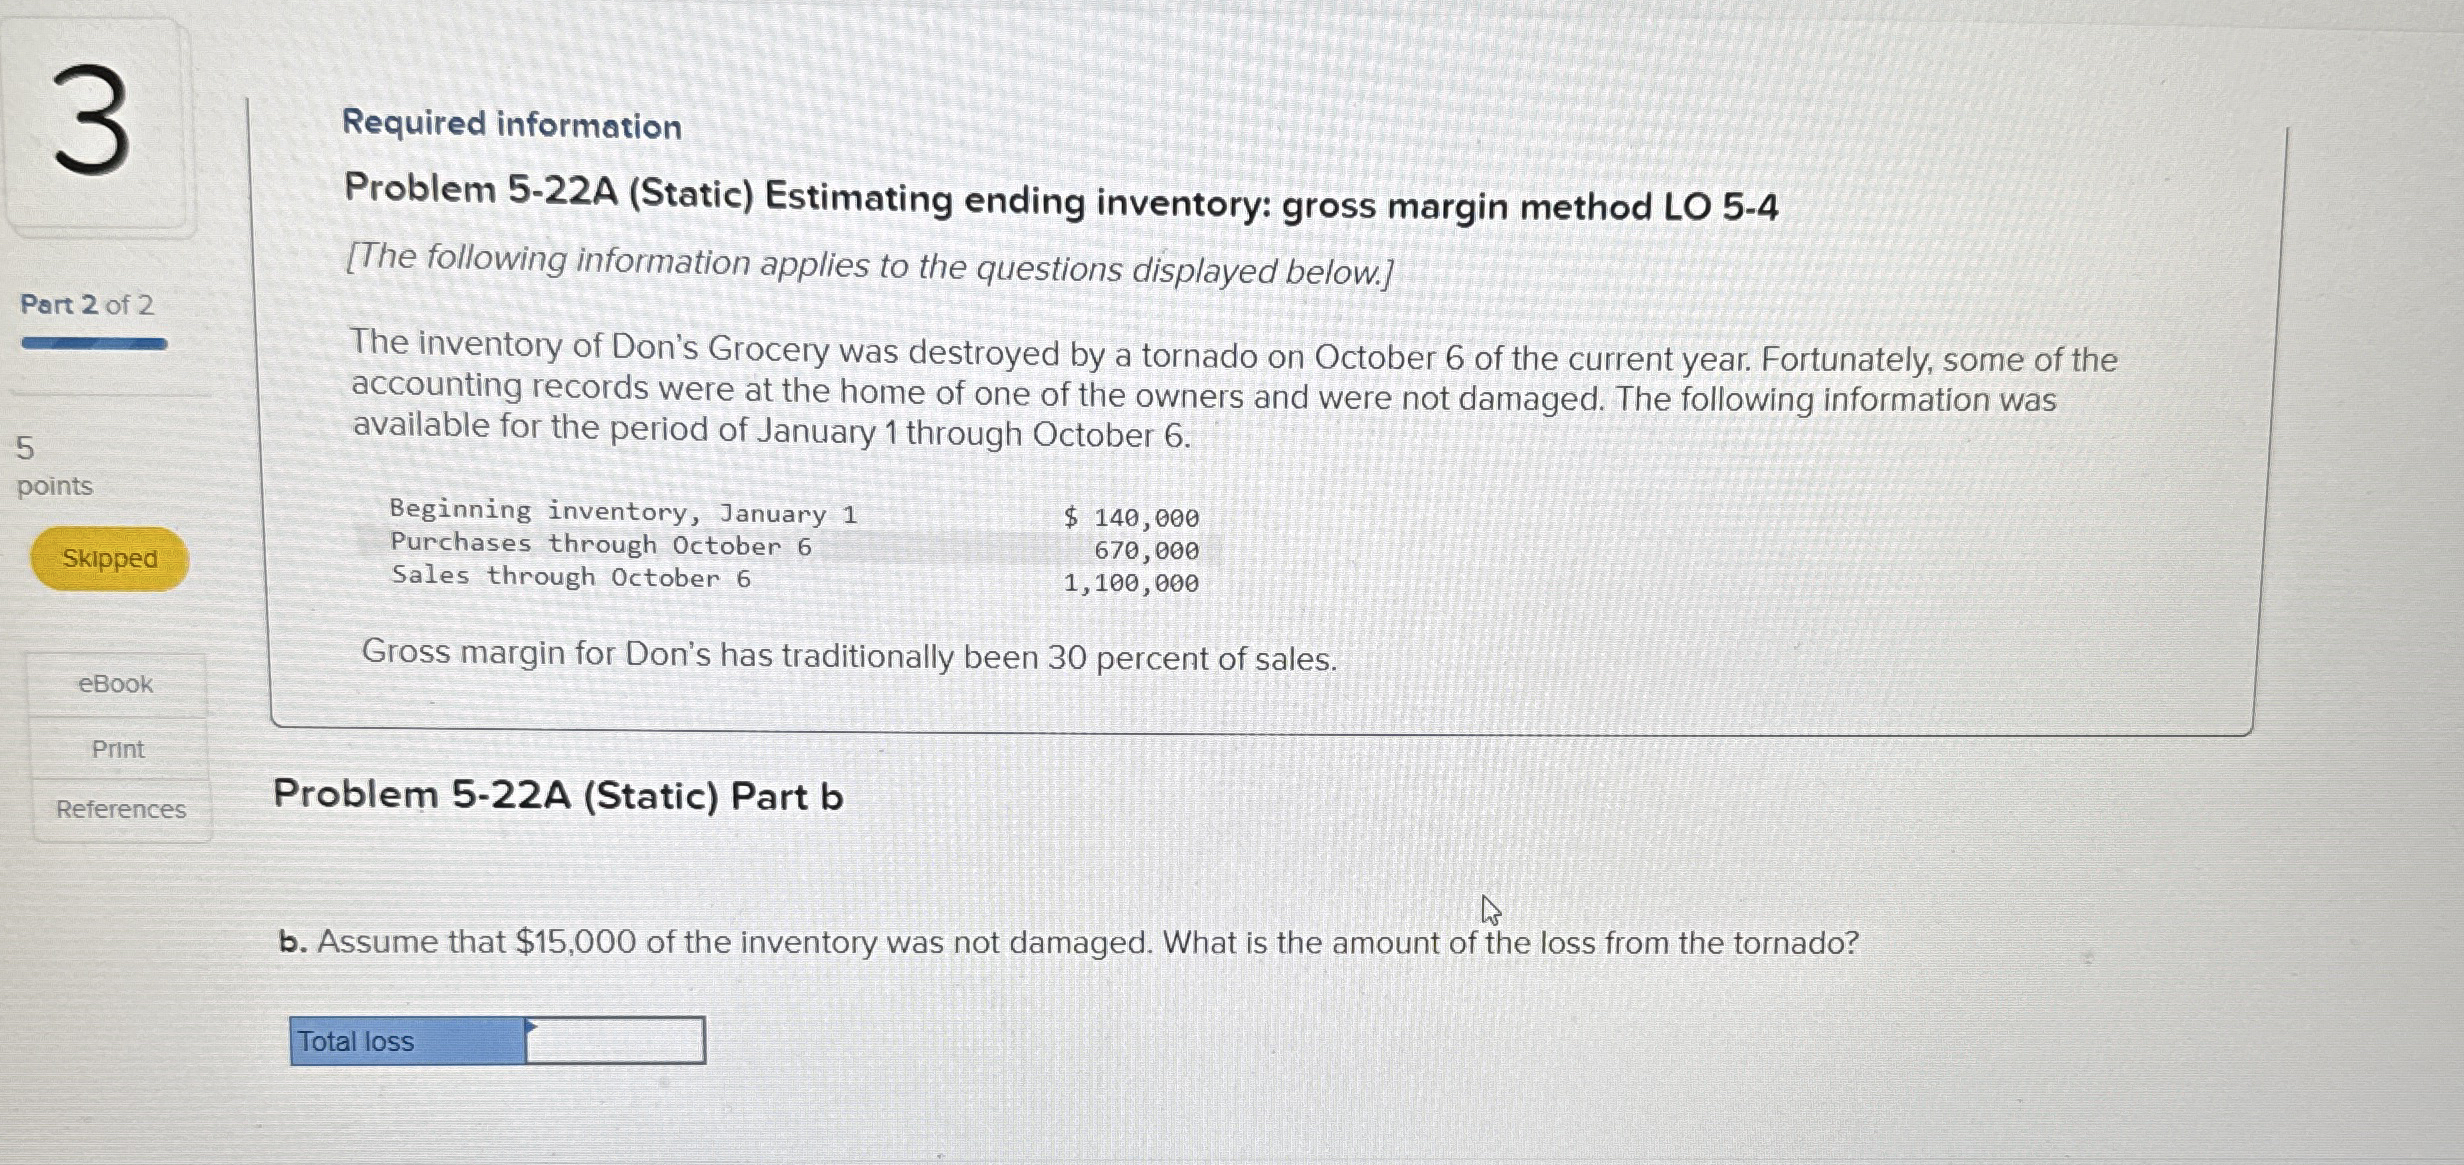
Task: Click the italic information note text
Action: click(x=870, y=264)
